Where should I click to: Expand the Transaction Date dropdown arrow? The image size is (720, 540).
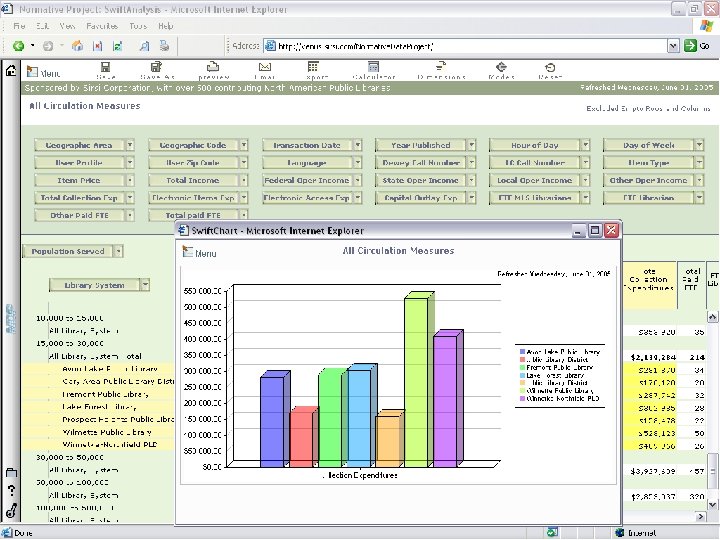coord(358,145)
